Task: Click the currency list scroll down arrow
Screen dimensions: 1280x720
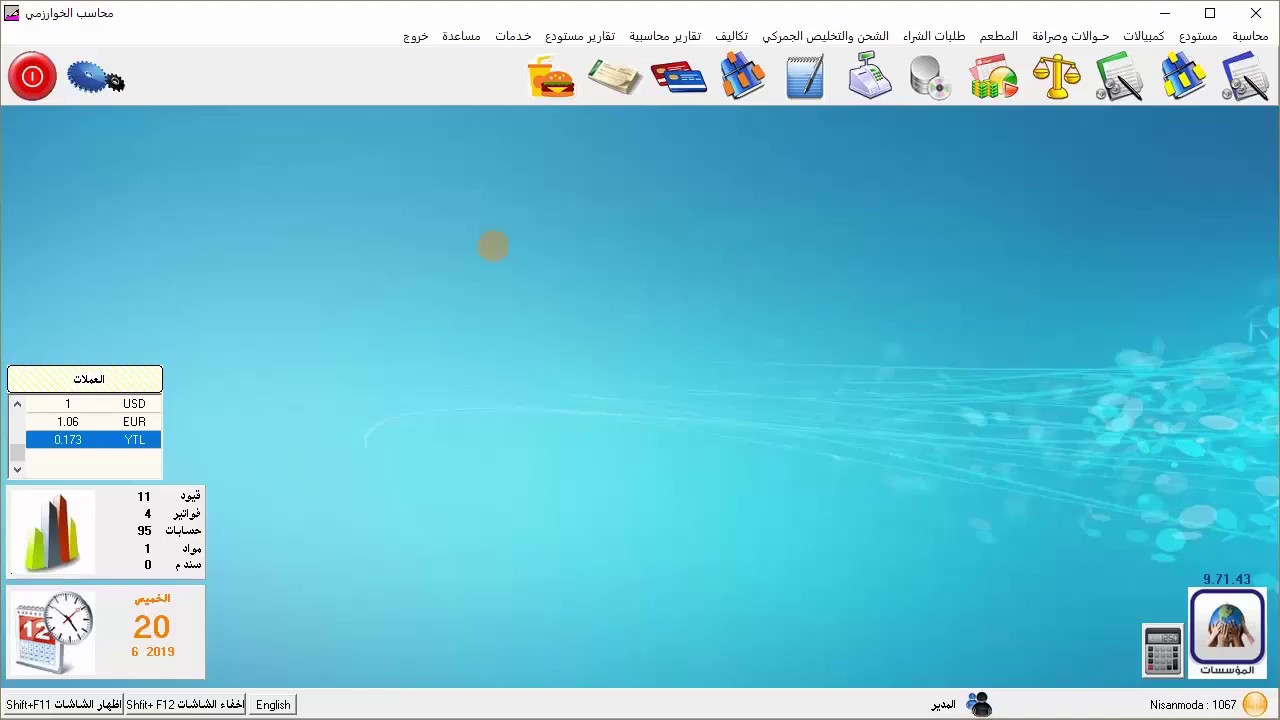Action: pyautogui.click(x=17, y=469)
